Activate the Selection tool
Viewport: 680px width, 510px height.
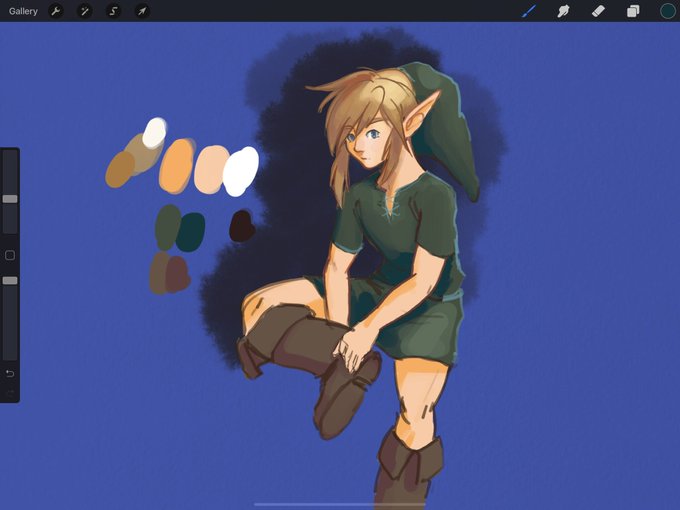click(x=113, y=11)
